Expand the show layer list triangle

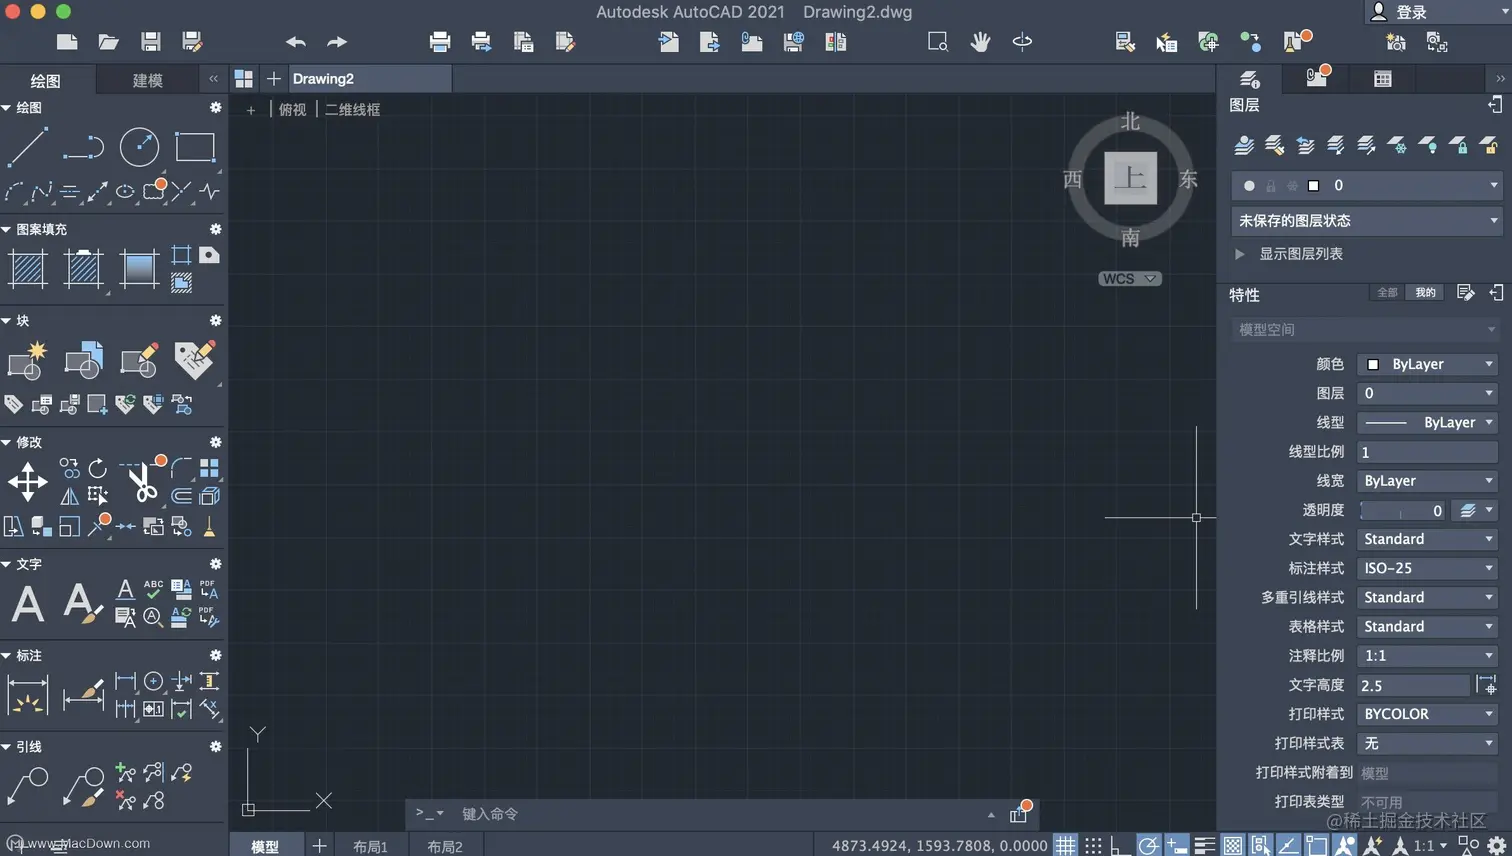click(x=1240, y=254)
